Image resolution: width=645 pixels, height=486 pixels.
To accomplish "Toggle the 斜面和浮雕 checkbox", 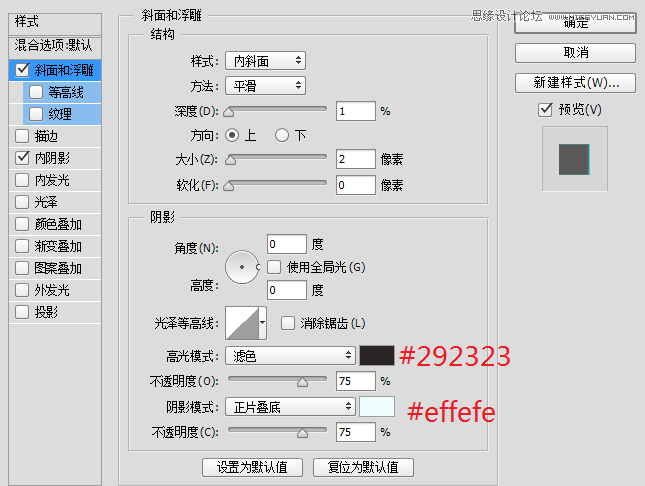I will 22,70.
